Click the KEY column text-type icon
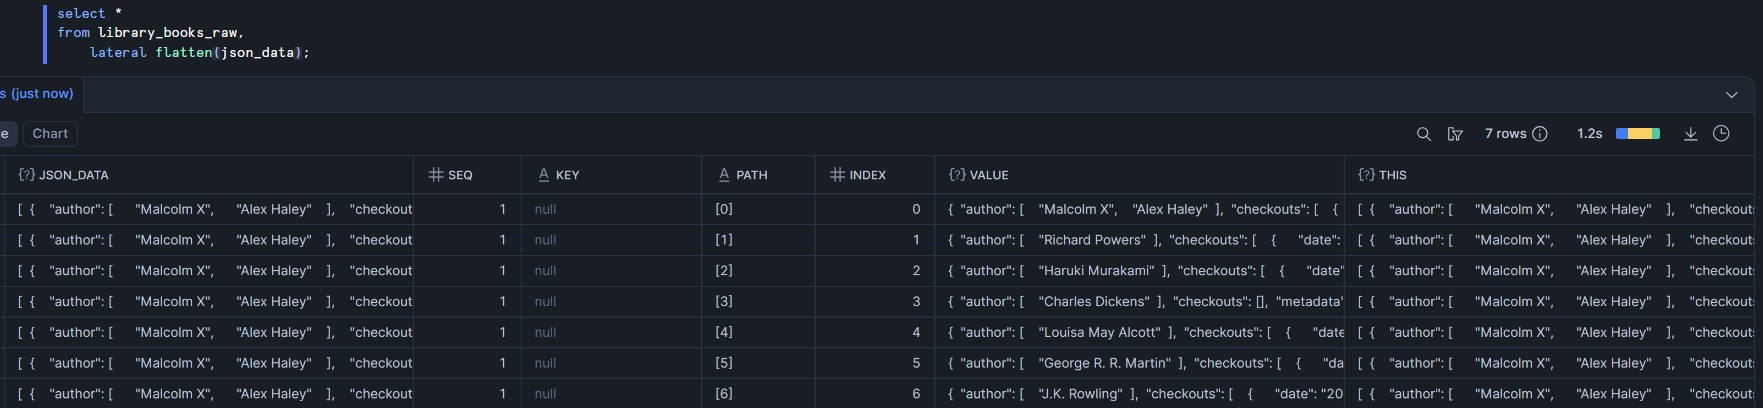 pos(544,175)
